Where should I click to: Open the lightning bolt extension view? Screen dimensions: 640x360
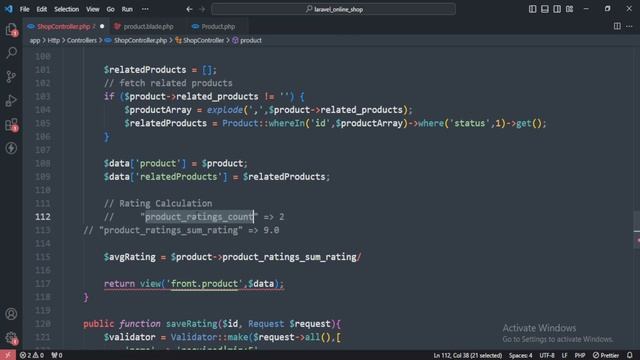click(11, 148)
